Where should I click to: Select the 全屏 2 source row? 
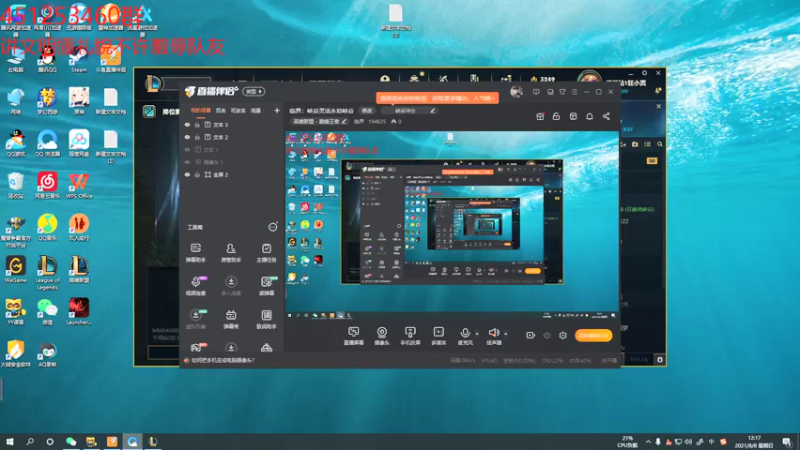[232, 174]
